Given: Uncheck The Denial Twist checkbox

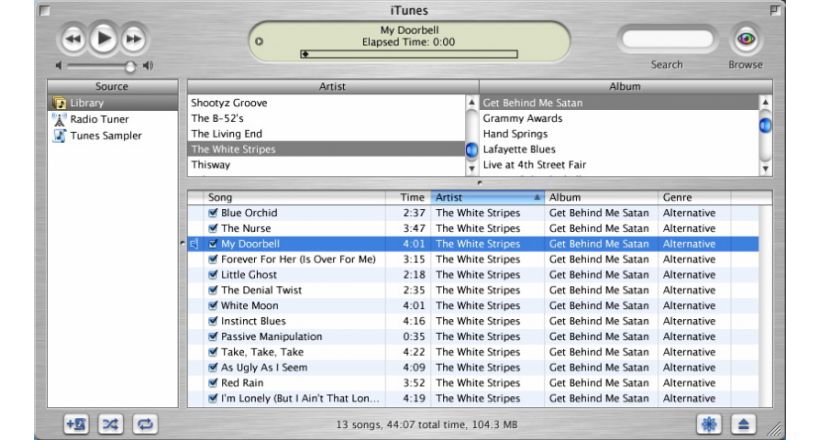Looking at the screenshot, I should click(x=213, y=290).
